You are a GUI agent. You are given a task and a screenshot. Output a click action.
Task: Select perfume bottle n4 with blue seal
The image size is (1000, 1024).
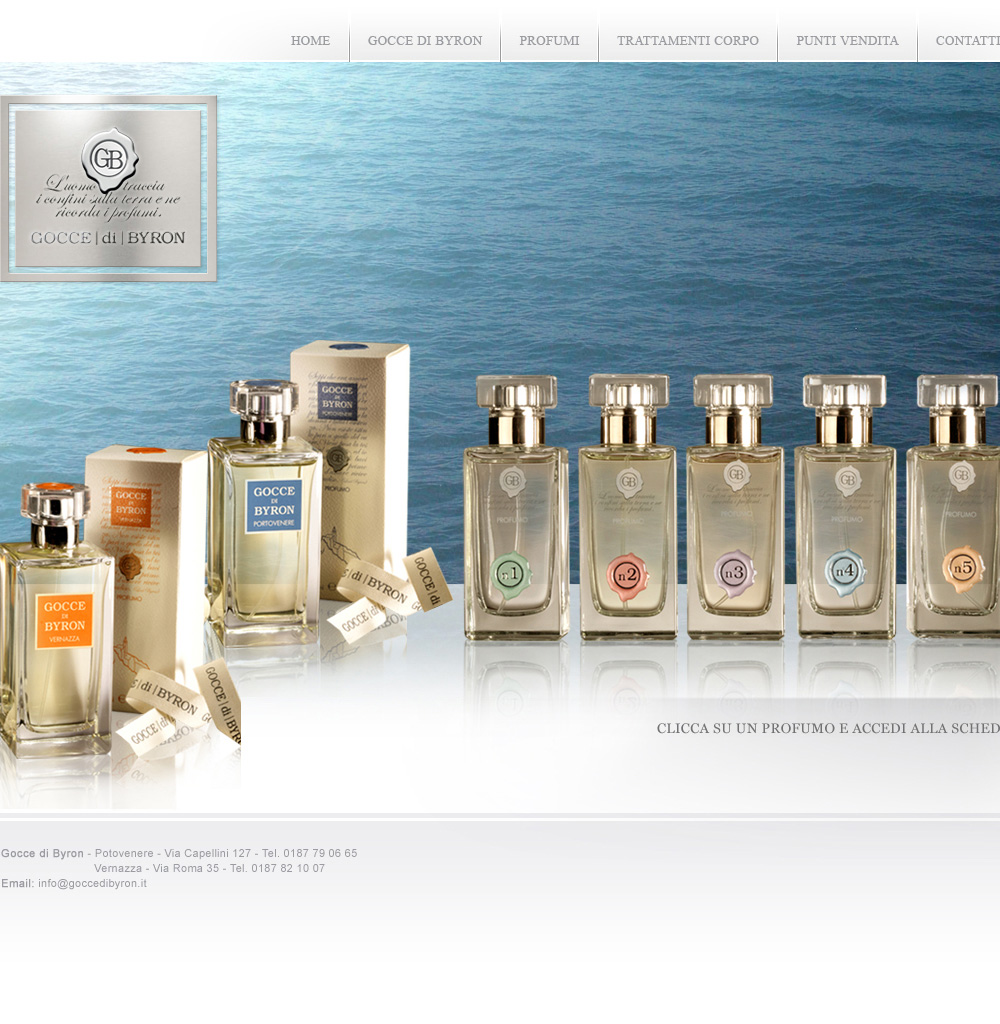click(845, 507)
